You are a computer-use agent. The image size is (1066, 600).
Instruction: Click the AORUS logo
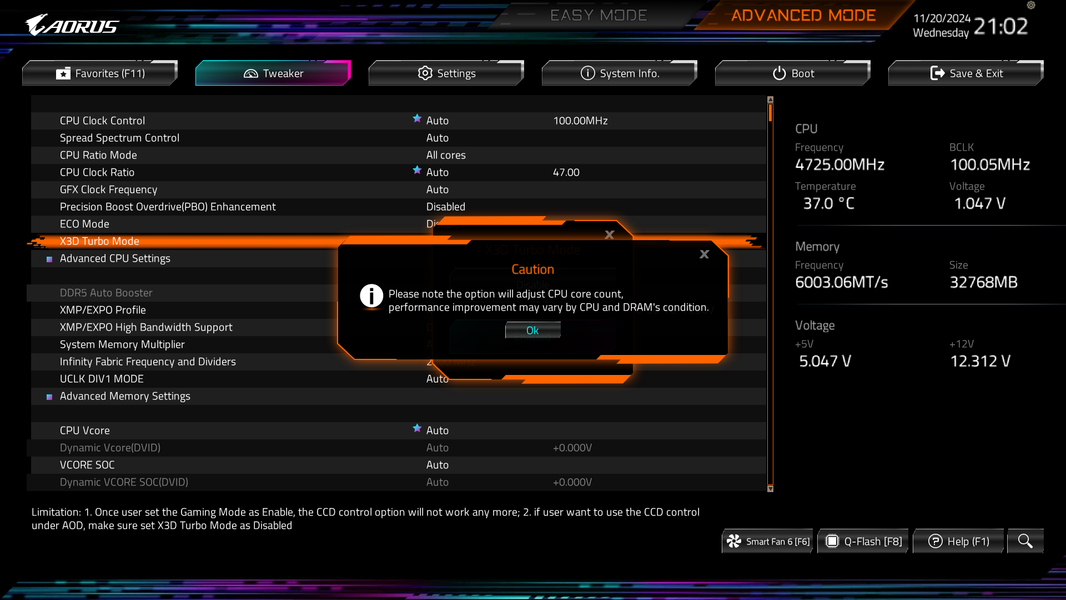[73, 26]
